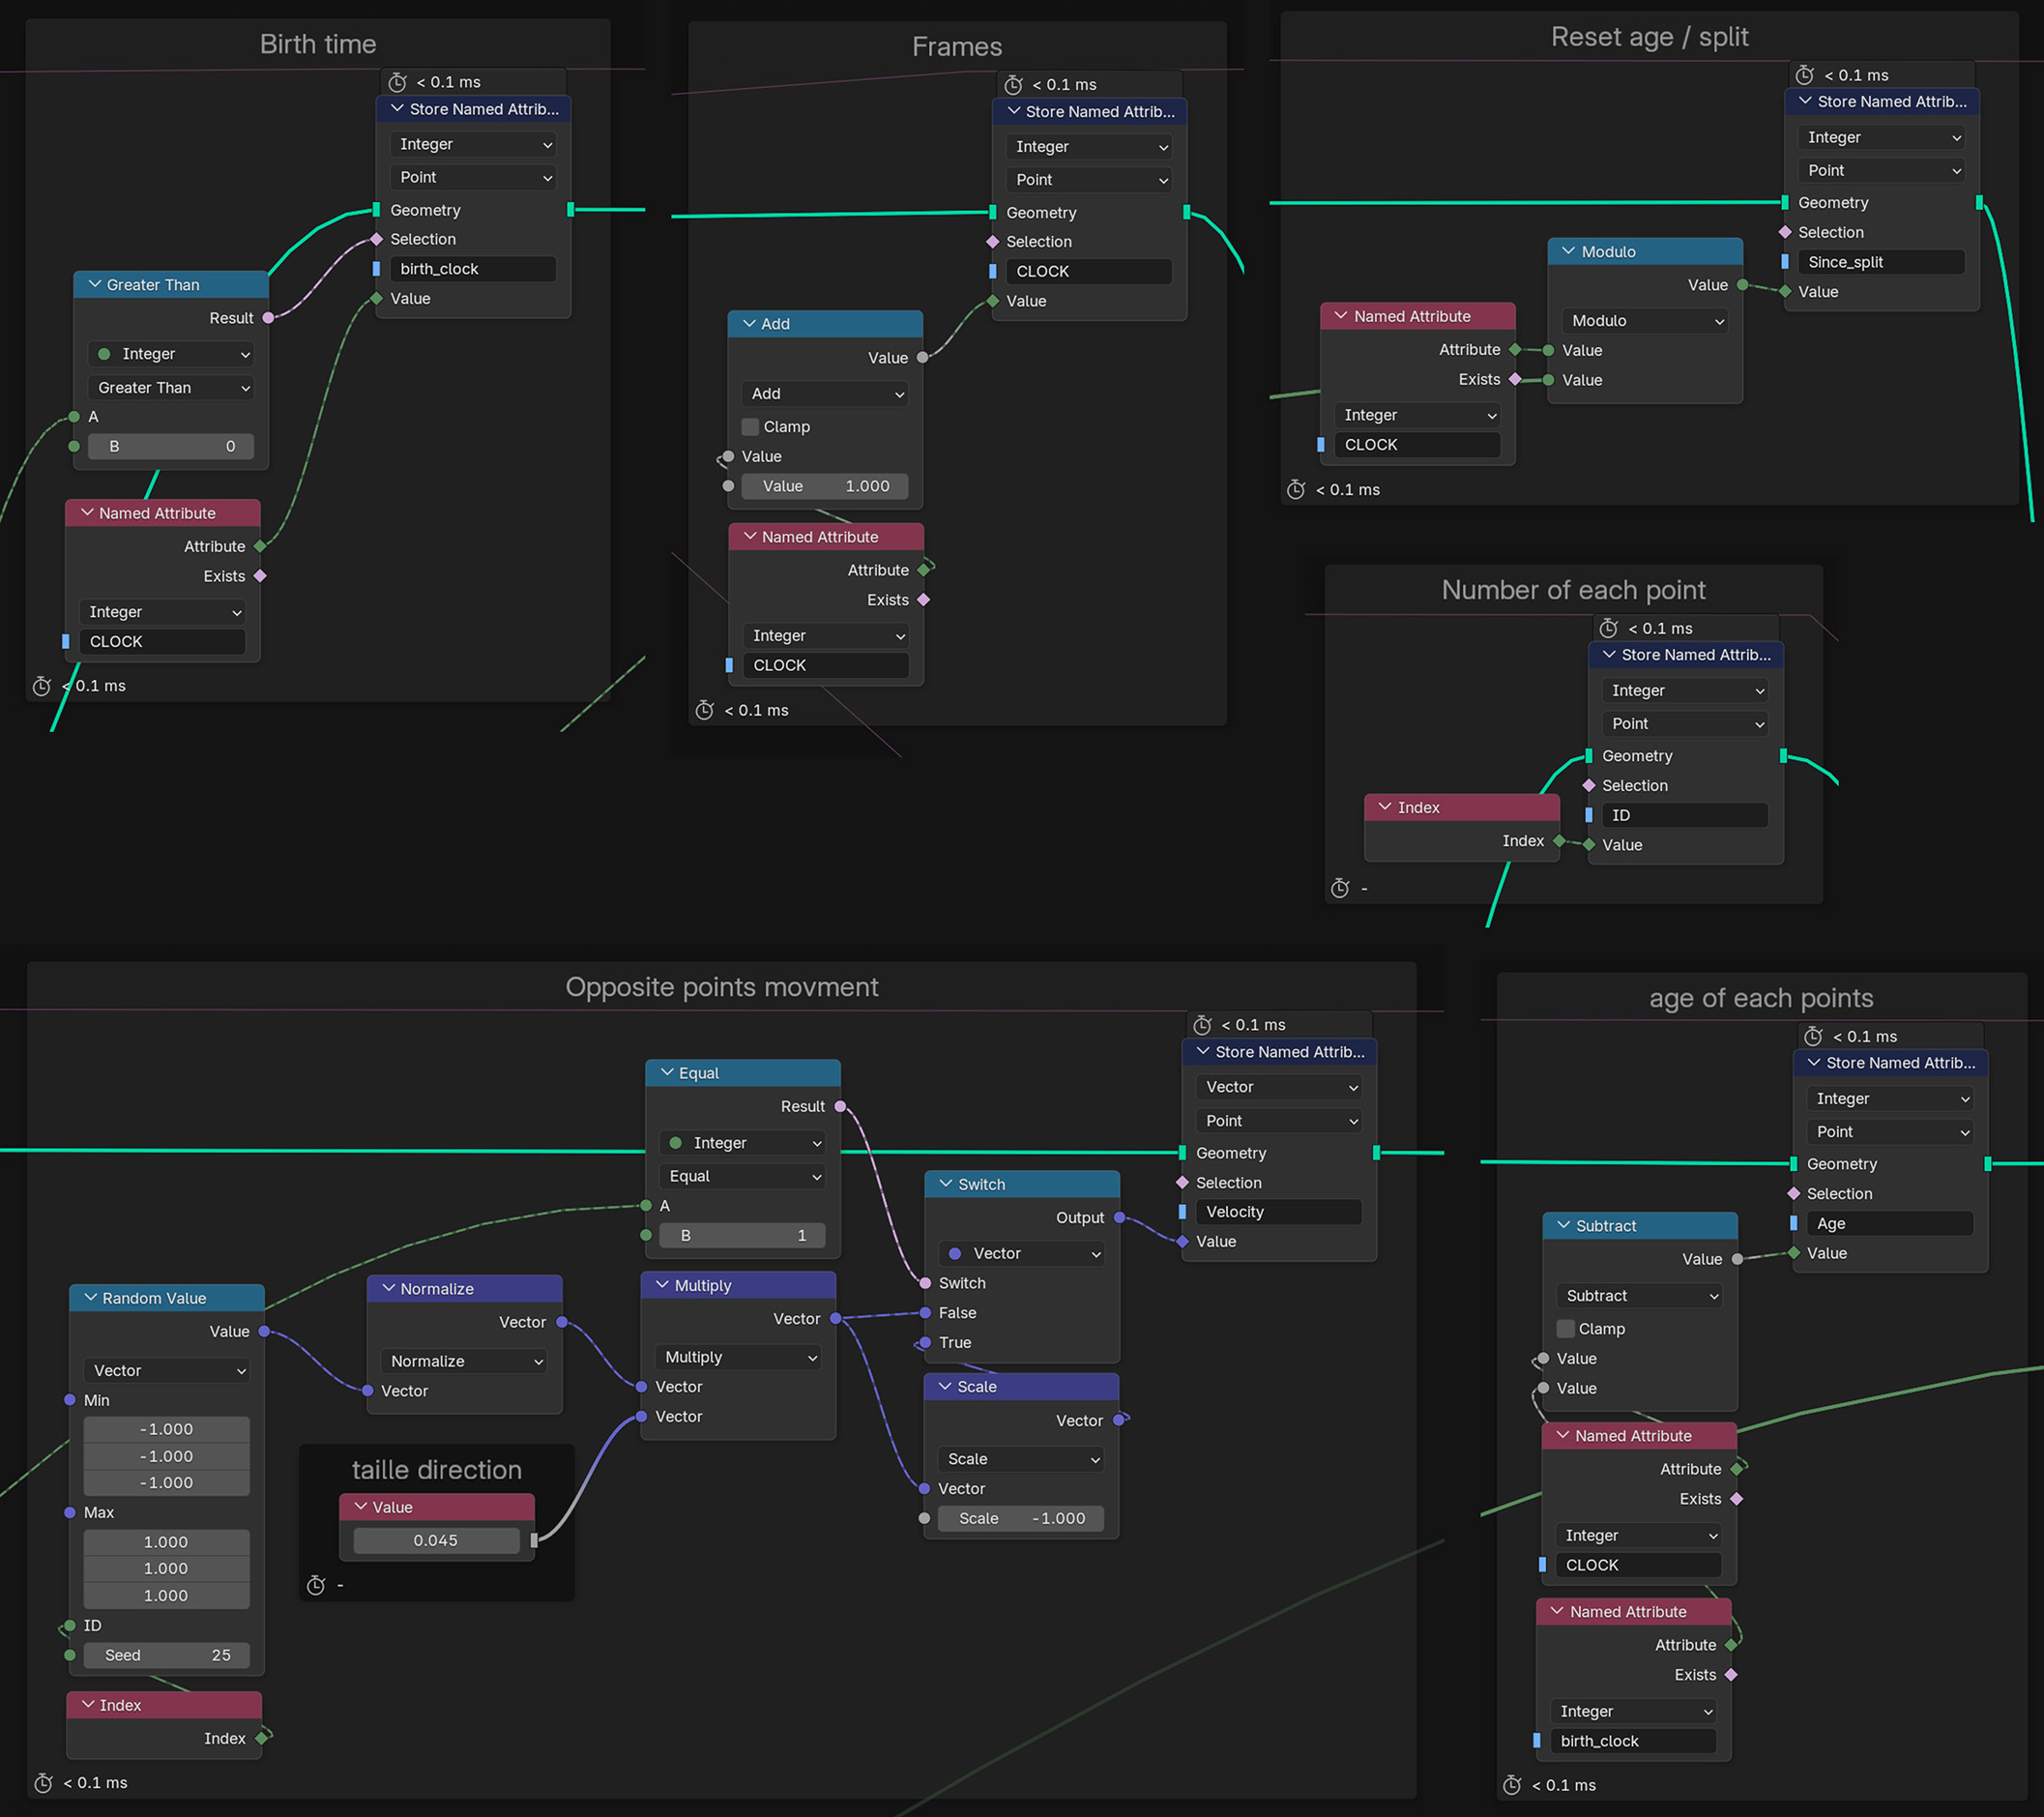The image size is (2044, 1817).
Task: Collapse the Greater Than node
Action: tap(95, 285)
